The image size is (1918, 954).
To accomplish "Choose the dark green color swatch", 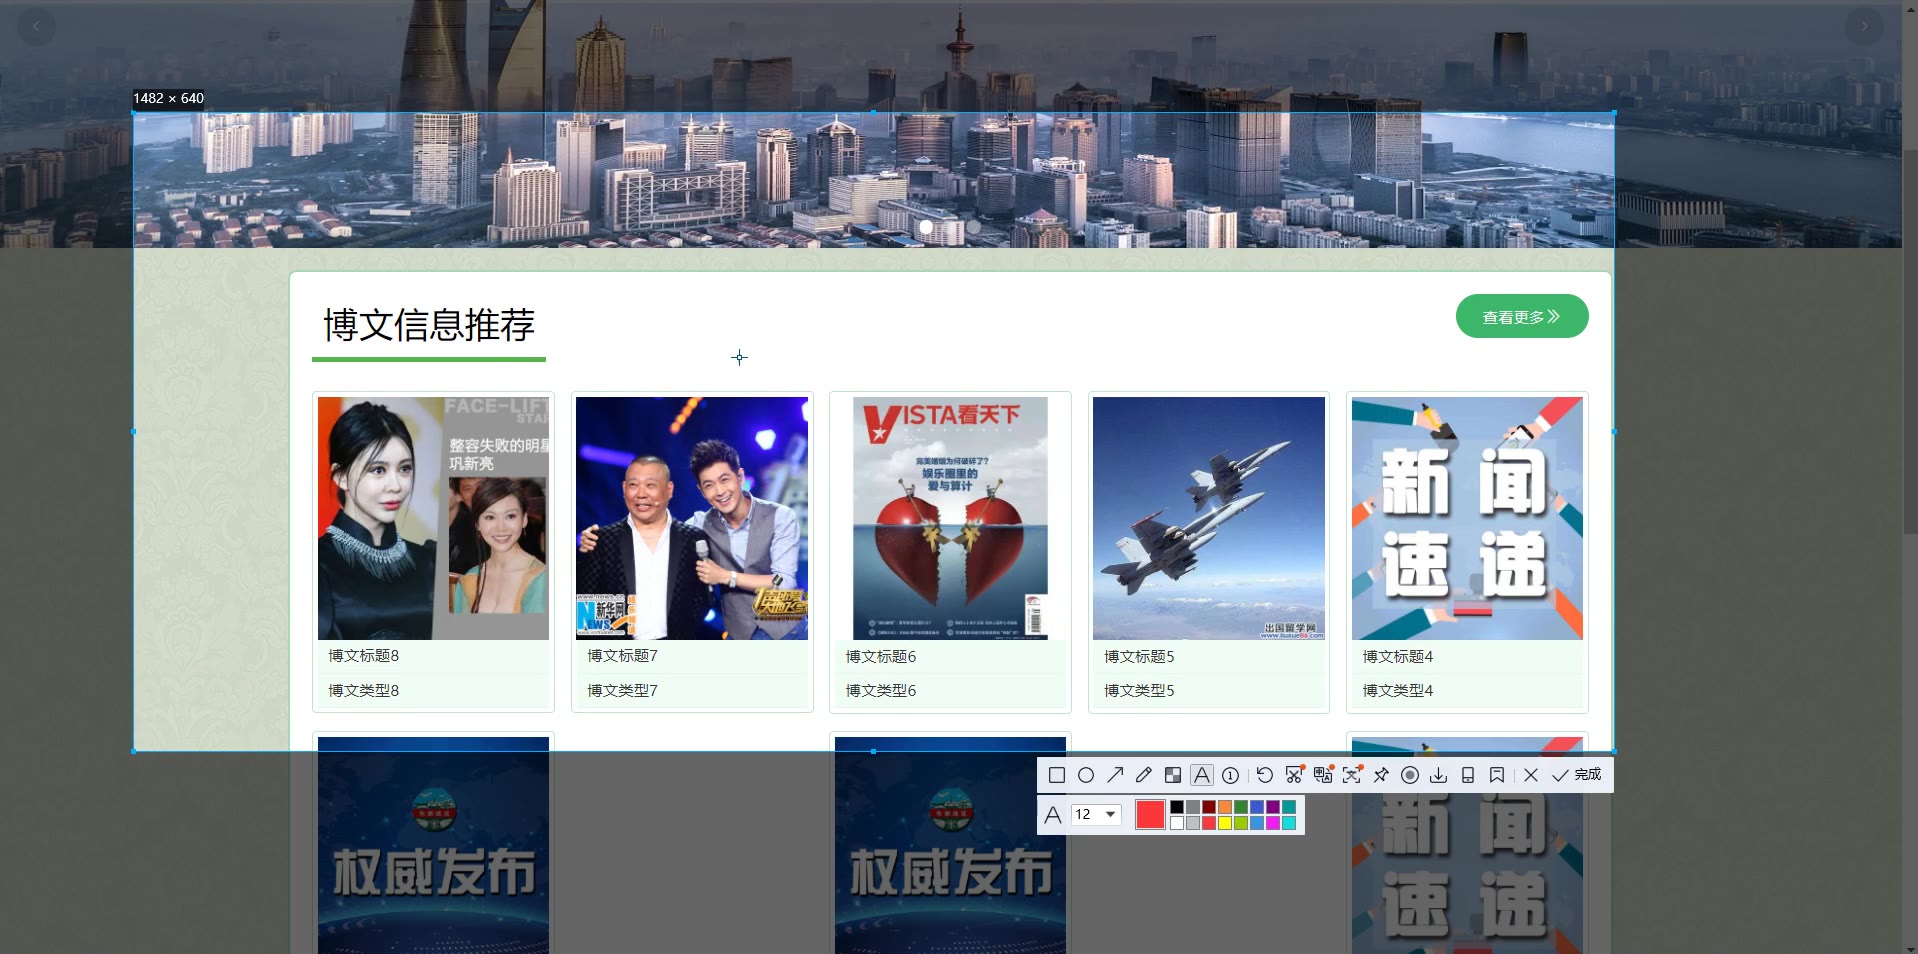I will coord(1241,807).
